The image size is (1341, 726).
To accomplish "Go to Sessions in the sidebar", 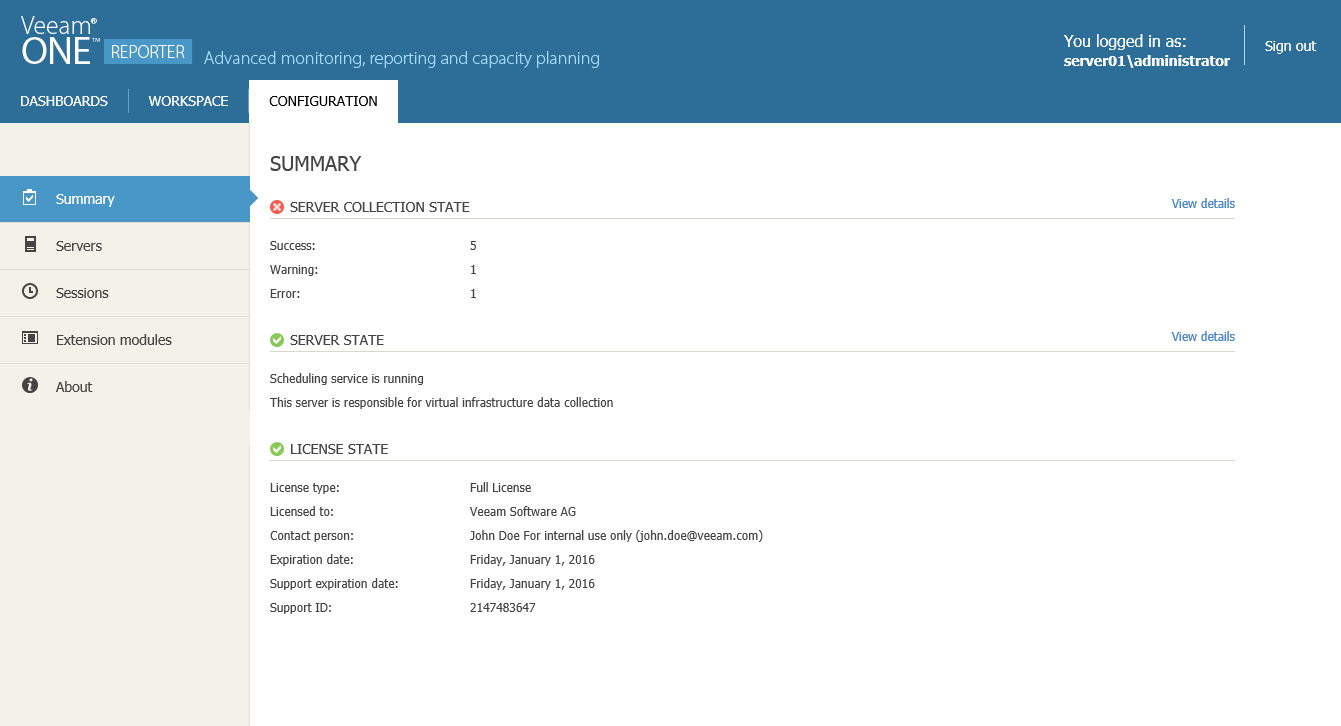I will 82,293.
